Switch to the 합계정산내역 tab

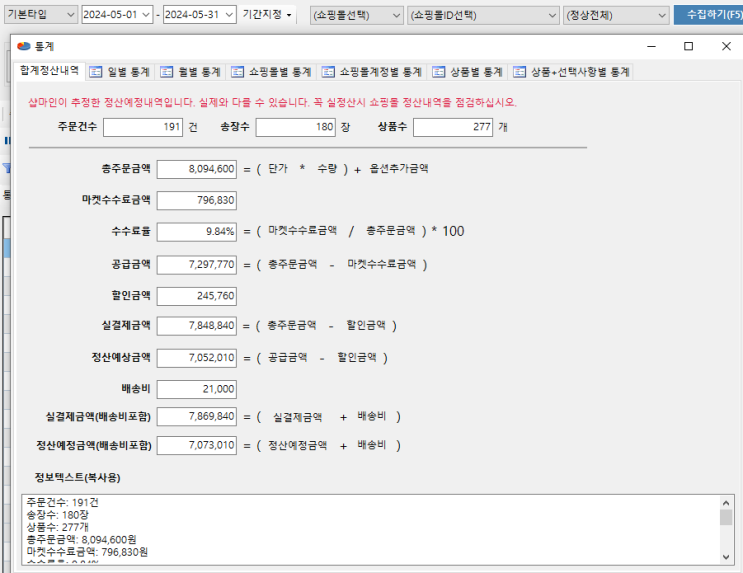coord(49,71)
